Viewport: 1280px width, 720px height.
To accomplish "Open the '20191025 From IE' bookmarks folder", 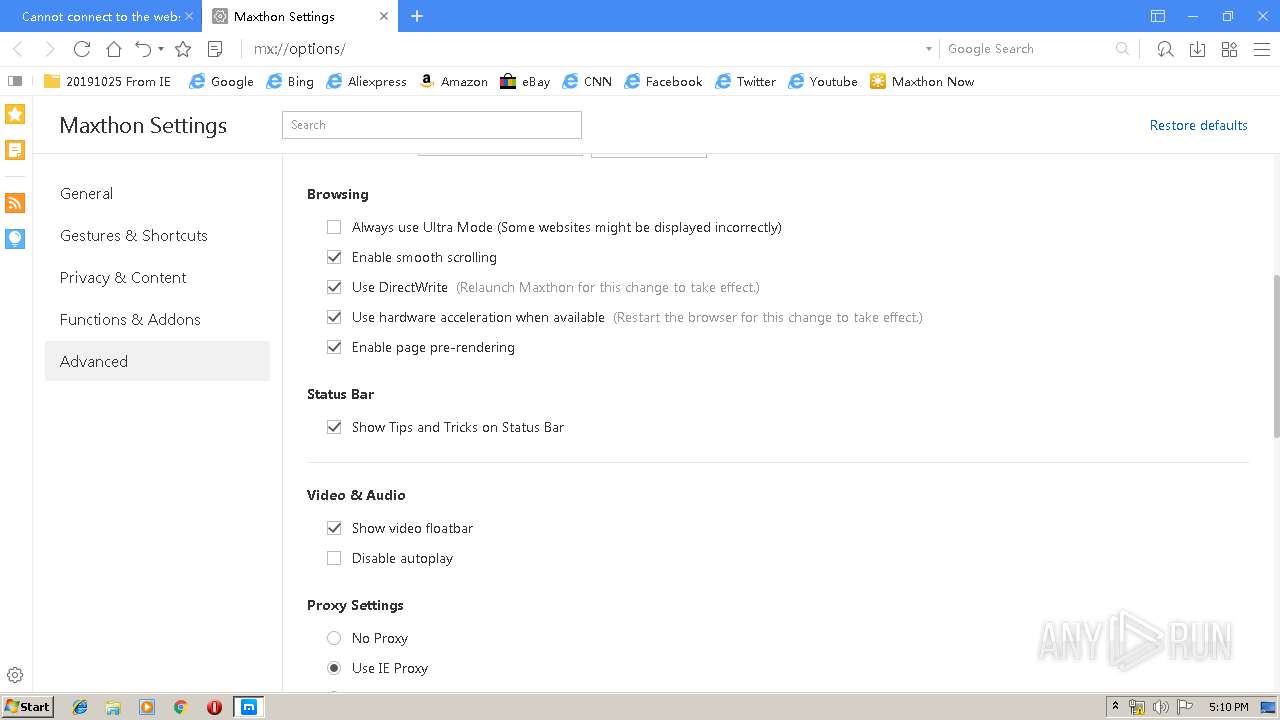I will (x=107, y=81).
